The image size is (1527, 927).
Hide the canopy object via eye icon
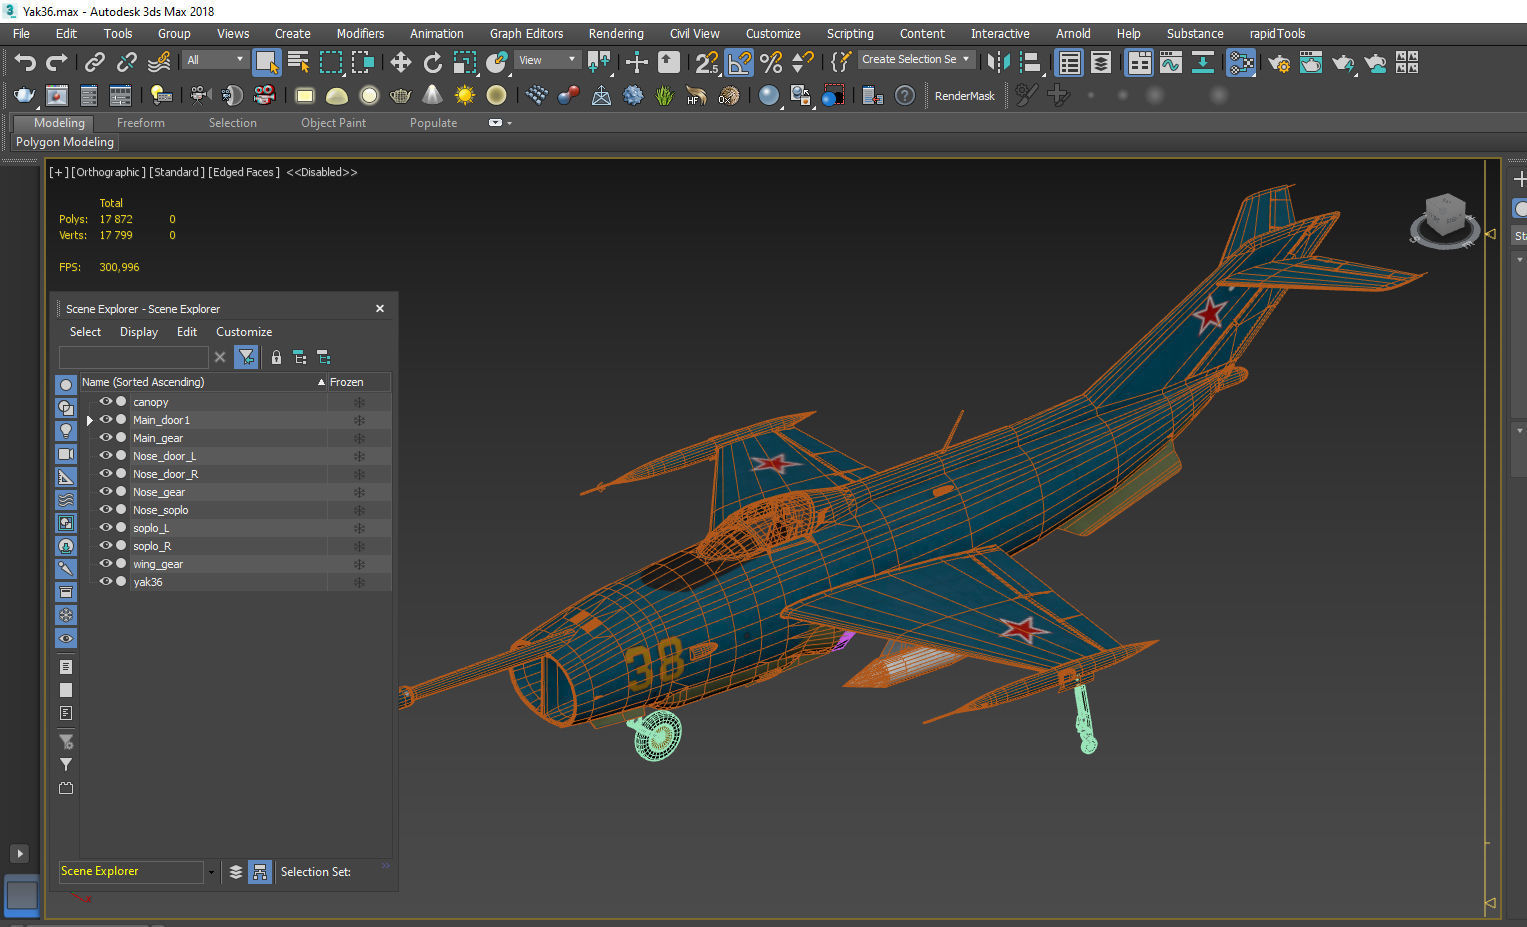(105, 402)
